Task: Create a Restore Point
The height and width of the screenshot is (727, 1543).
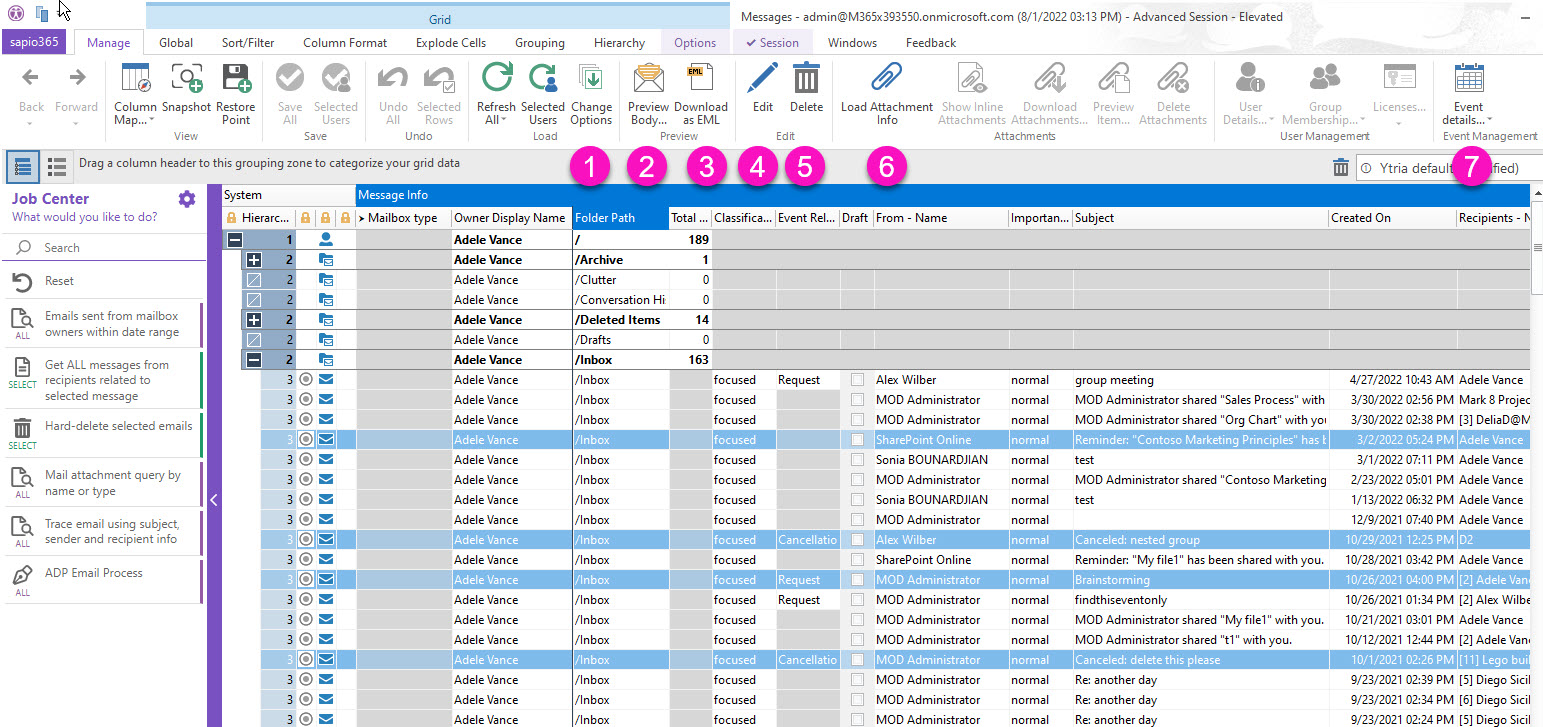Action: [x=236, y=92]
